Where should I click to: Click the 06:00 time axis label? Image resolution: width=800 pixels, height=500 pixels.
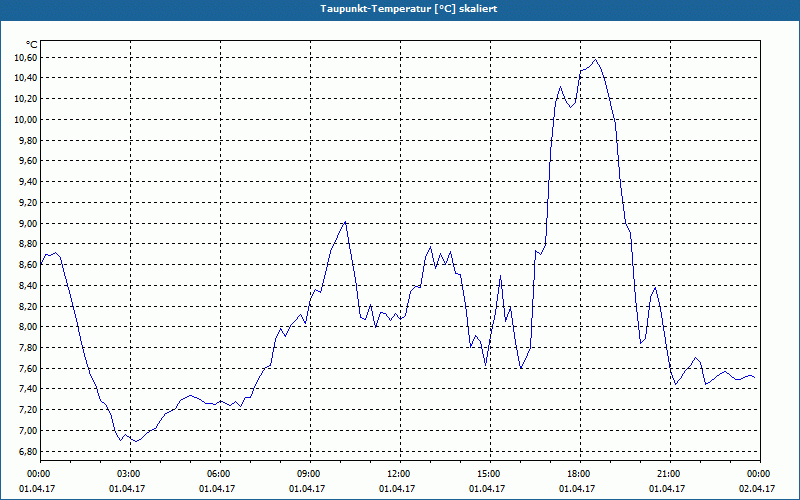[218, 474]
